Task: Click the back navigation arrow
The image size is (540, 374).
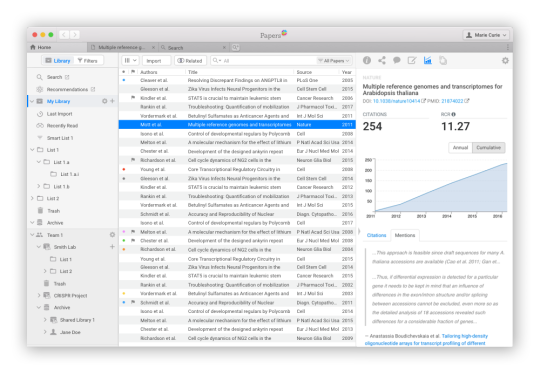Action: click(64, 34)
